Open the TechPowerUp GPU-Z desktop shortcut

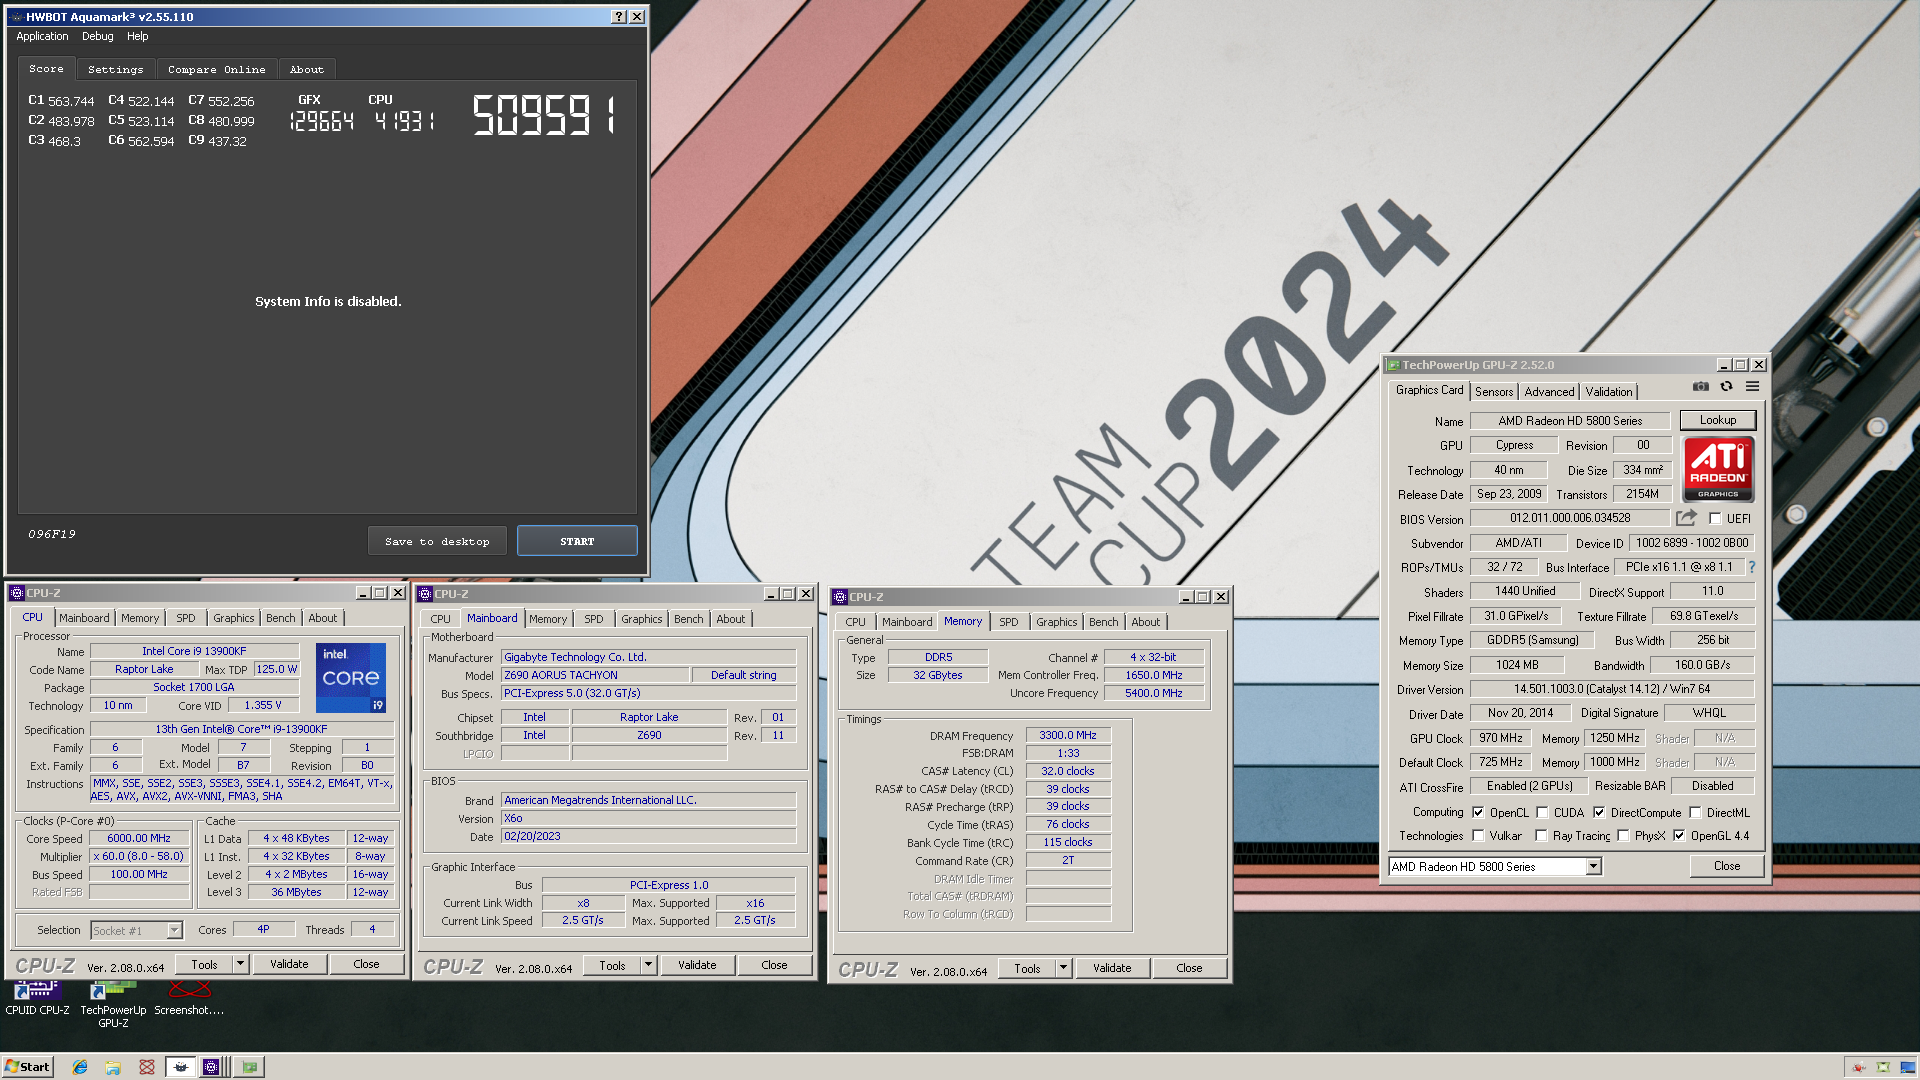pos(113,1004)
